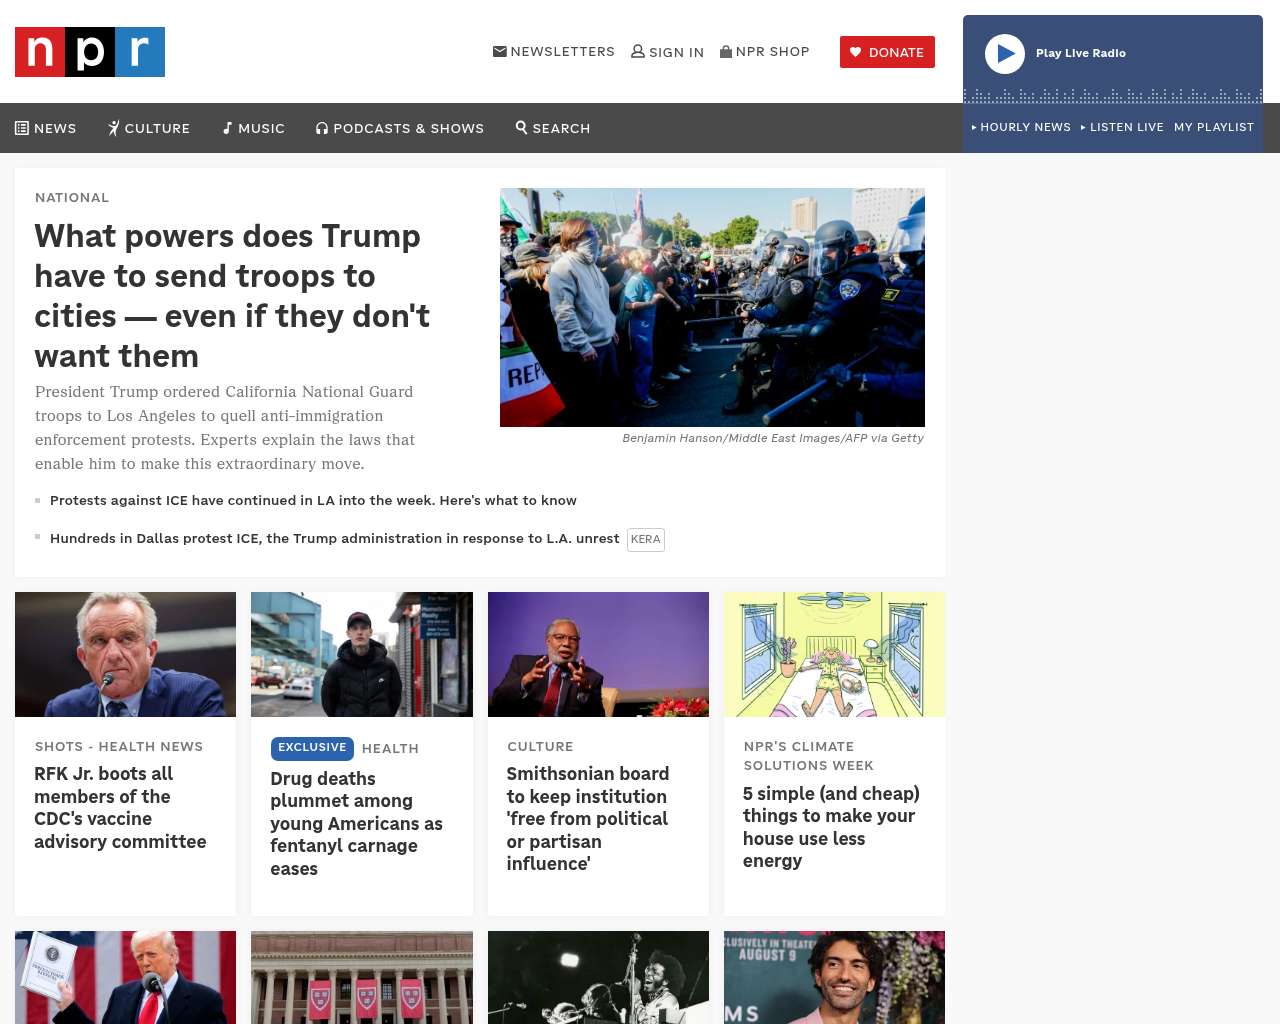Click the Podcasts headphones icon
1280x1024 pixels.
click(x=322, y=128)
